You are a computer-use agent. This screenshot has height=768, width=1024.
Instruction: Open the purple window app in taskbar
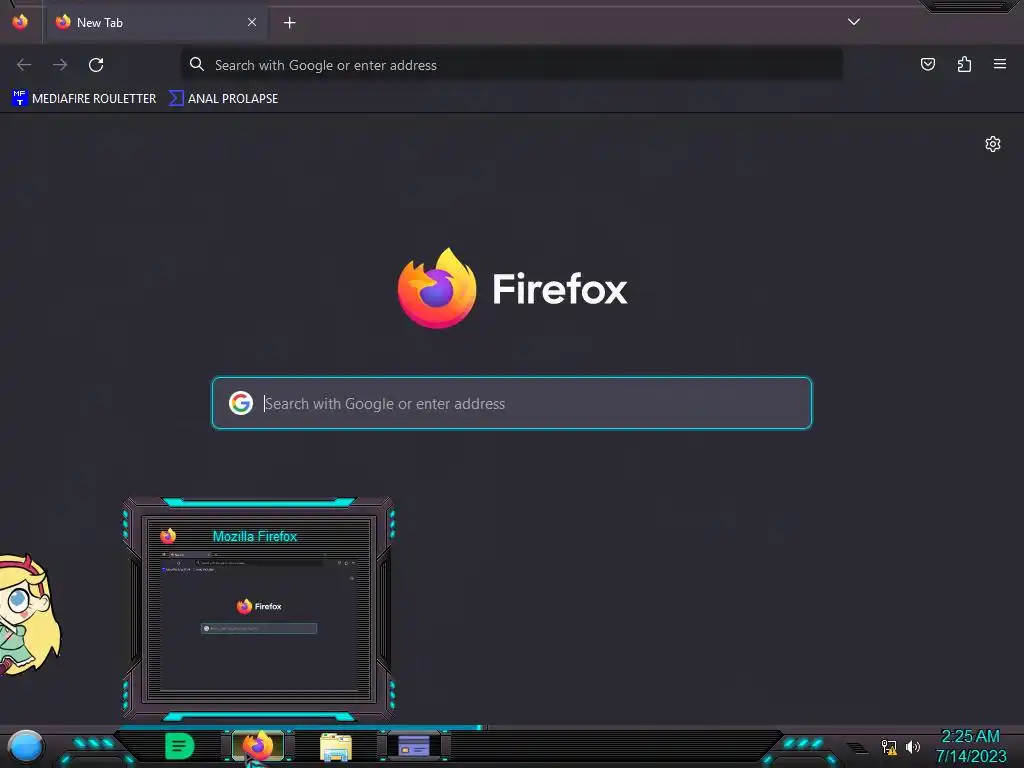(414, 746)
